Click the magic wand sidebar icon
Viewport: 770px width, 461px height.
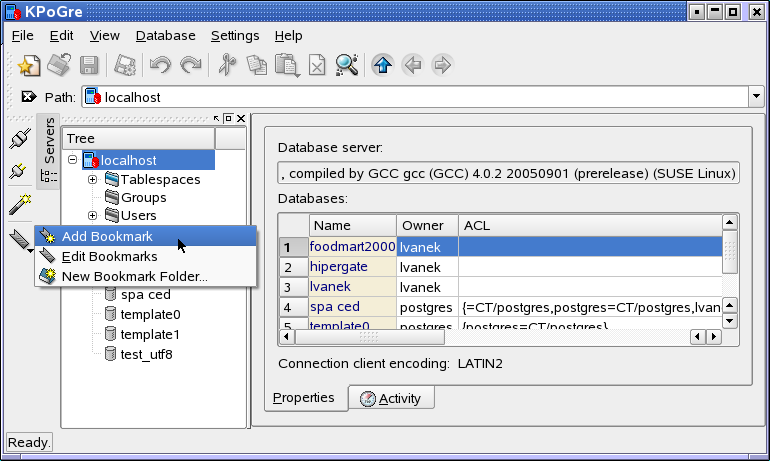(19, 205)
